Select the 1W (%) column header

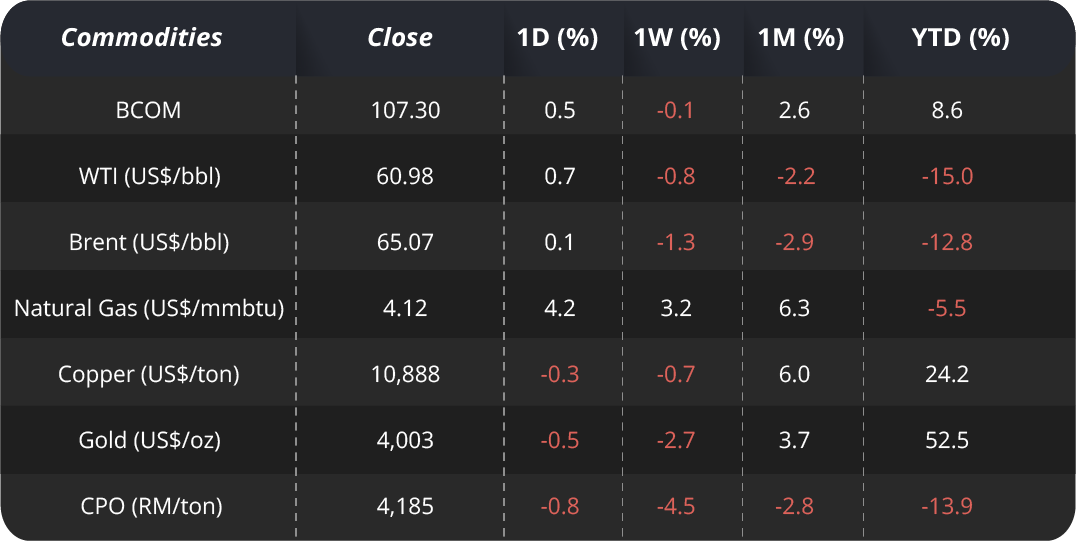coord(677,38)
